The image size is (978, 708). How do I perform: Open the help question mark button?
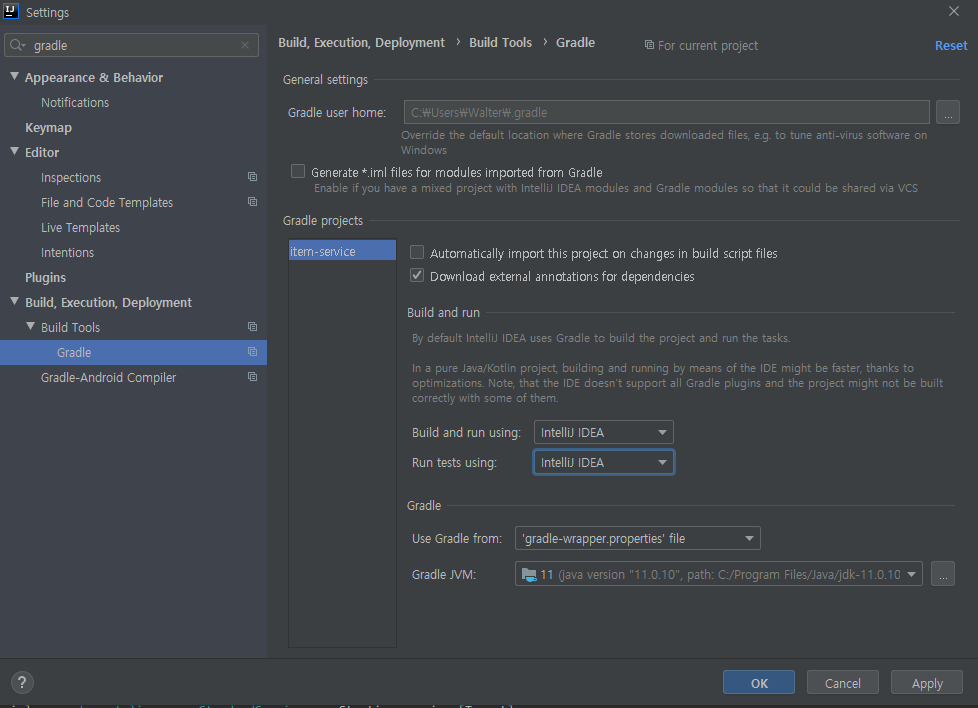coord(22,682)
